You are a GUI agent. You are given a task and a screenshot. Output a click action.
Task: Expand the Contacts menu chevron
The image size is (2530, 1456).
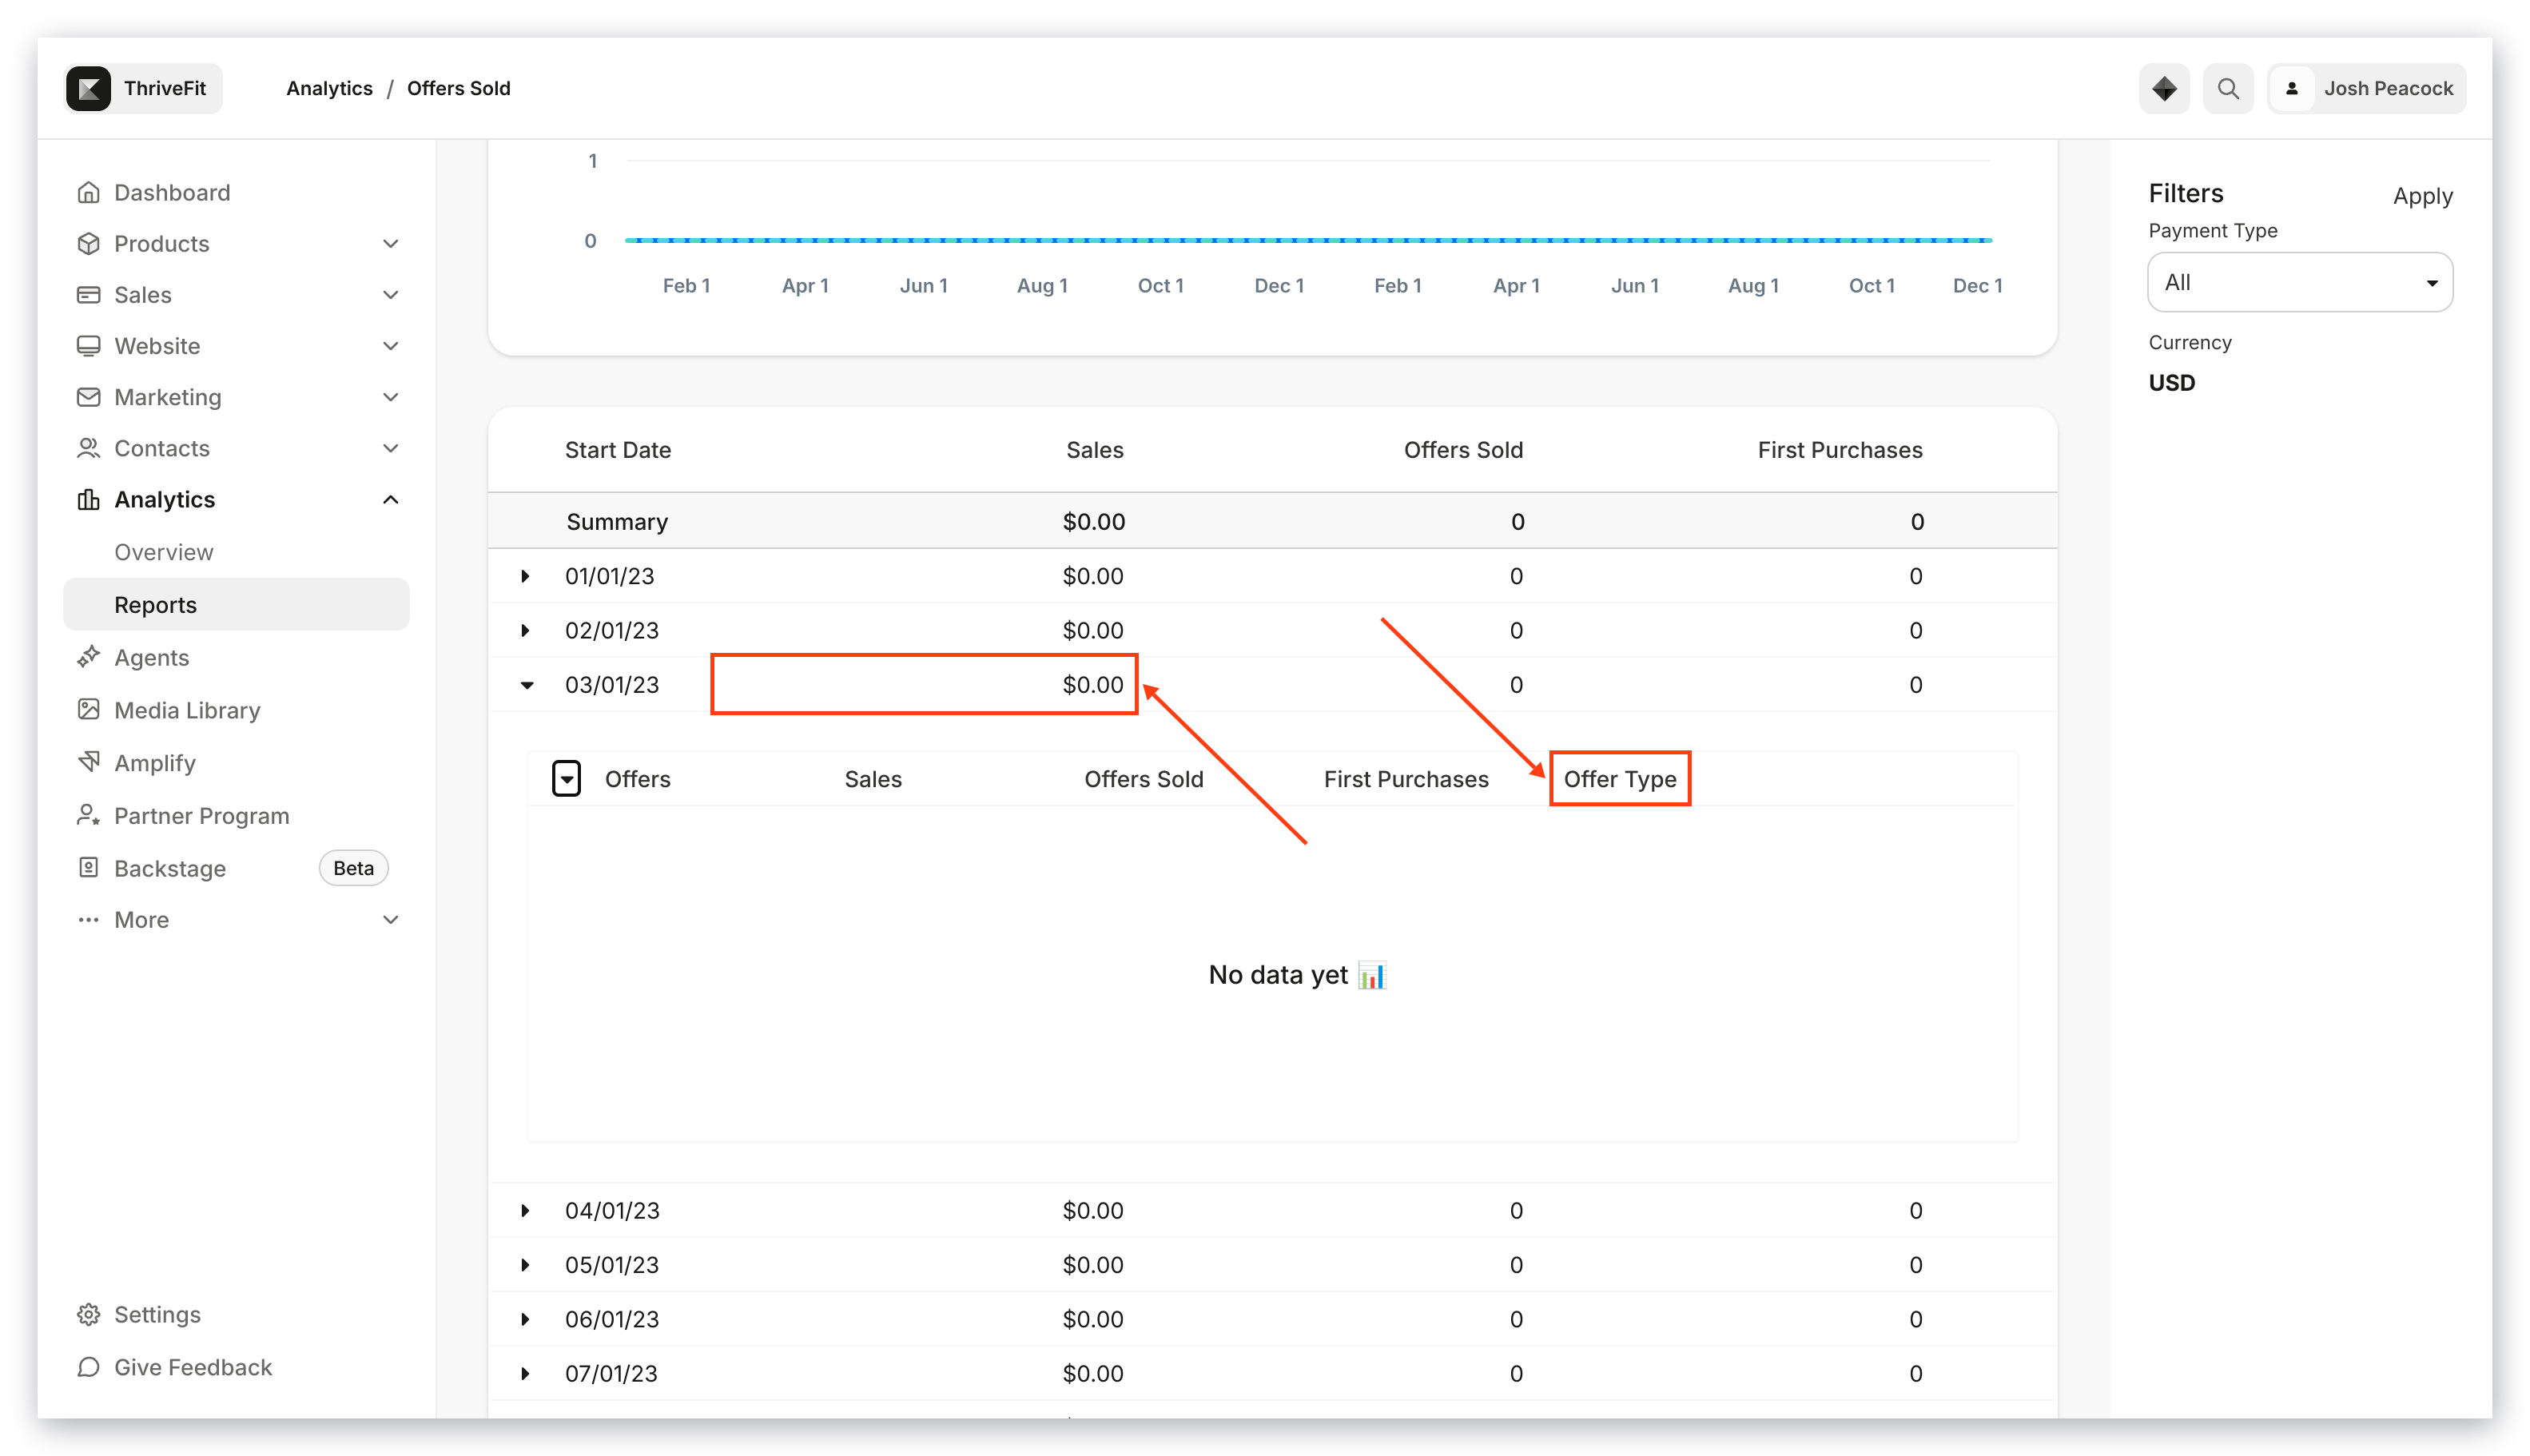pyautogui.click(x=391, y=448)
